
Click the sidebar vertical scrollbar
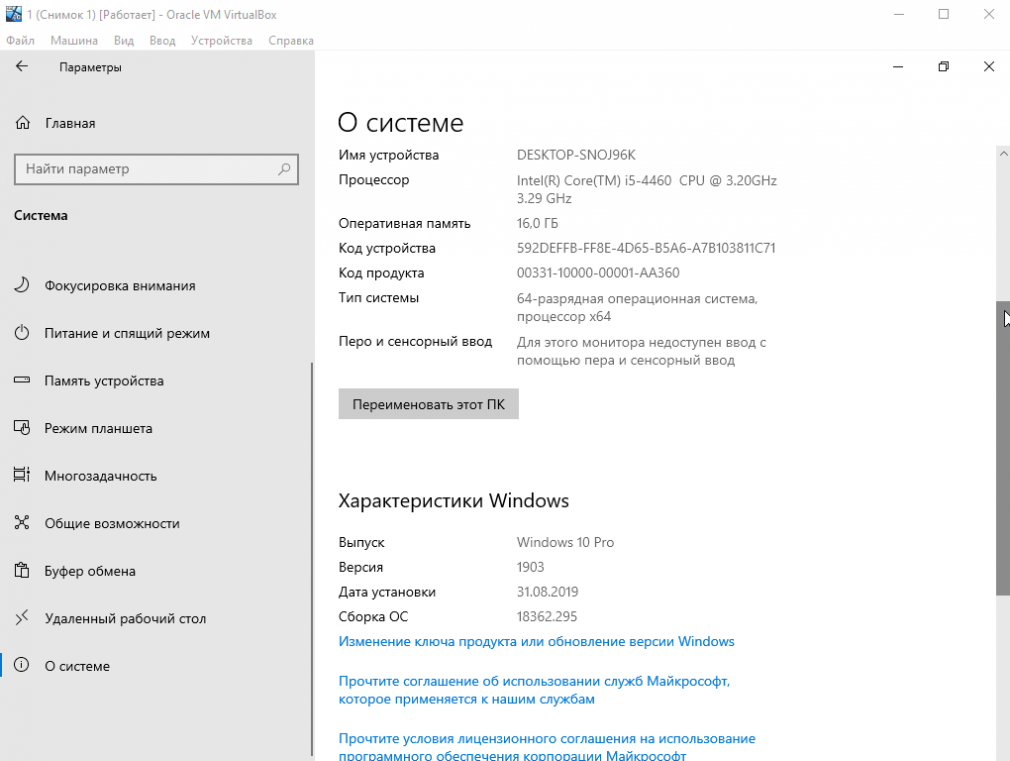click(x=312, y=558)
